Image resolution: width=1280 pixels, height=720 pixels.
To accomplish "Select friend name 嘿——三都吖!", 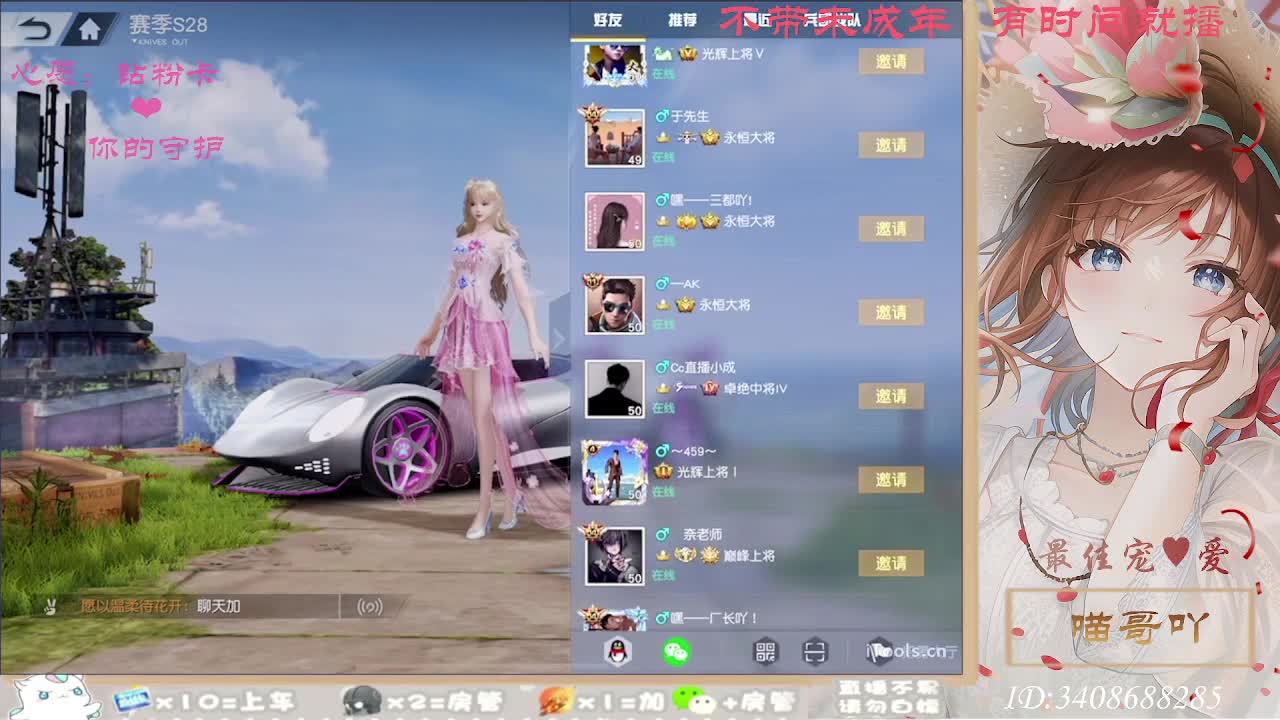I will tap(711, 200).
